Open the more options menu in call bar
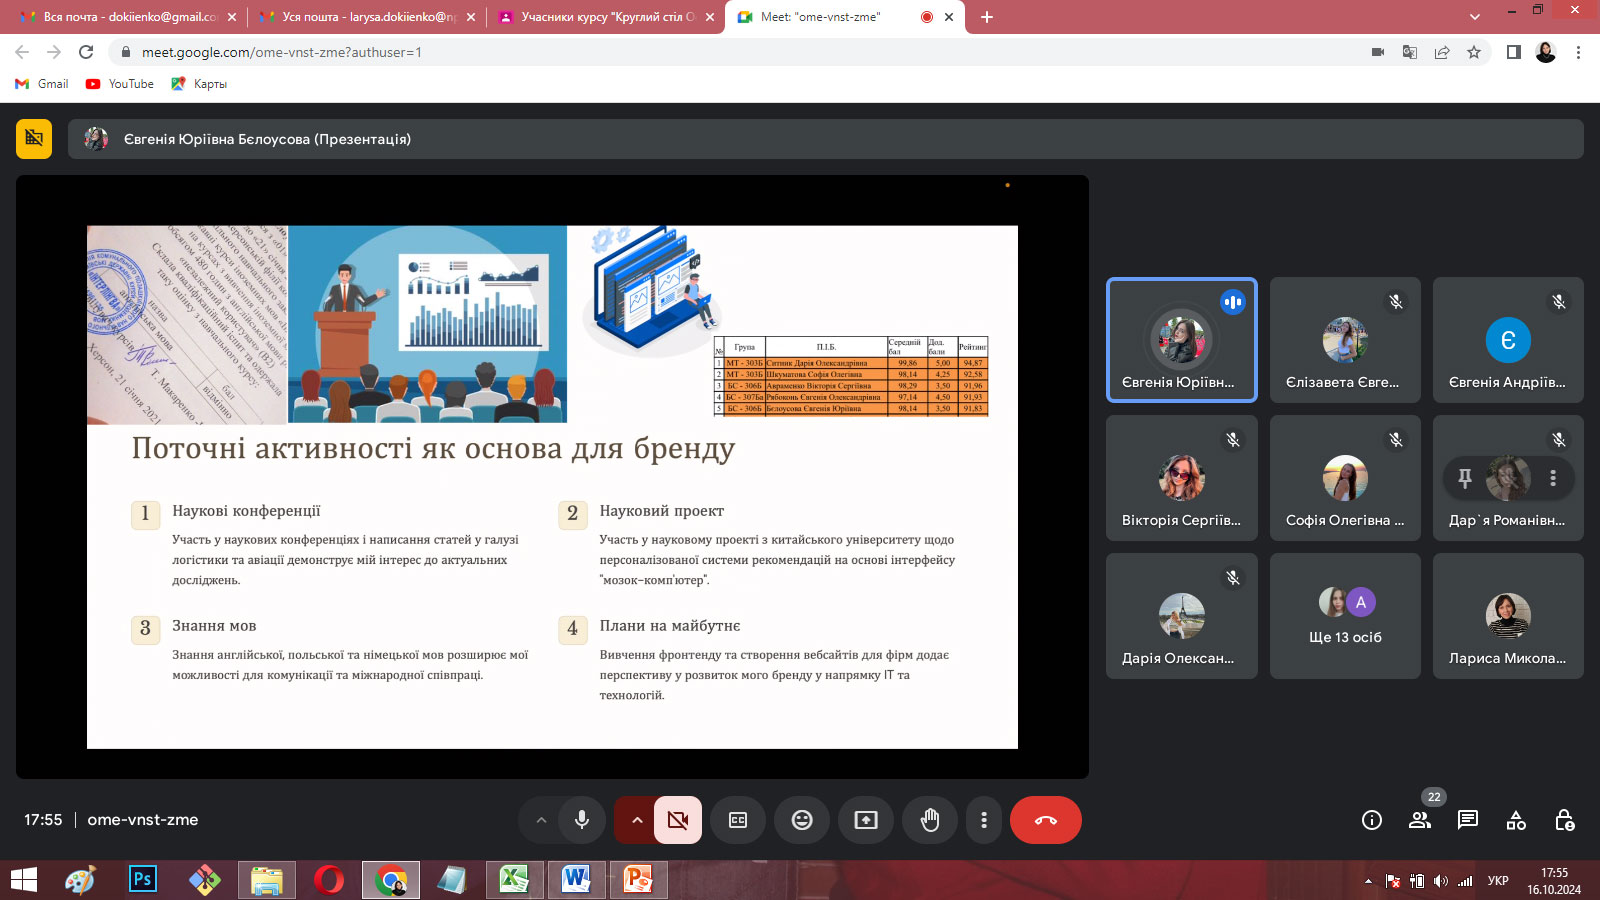 click(984, 820)
